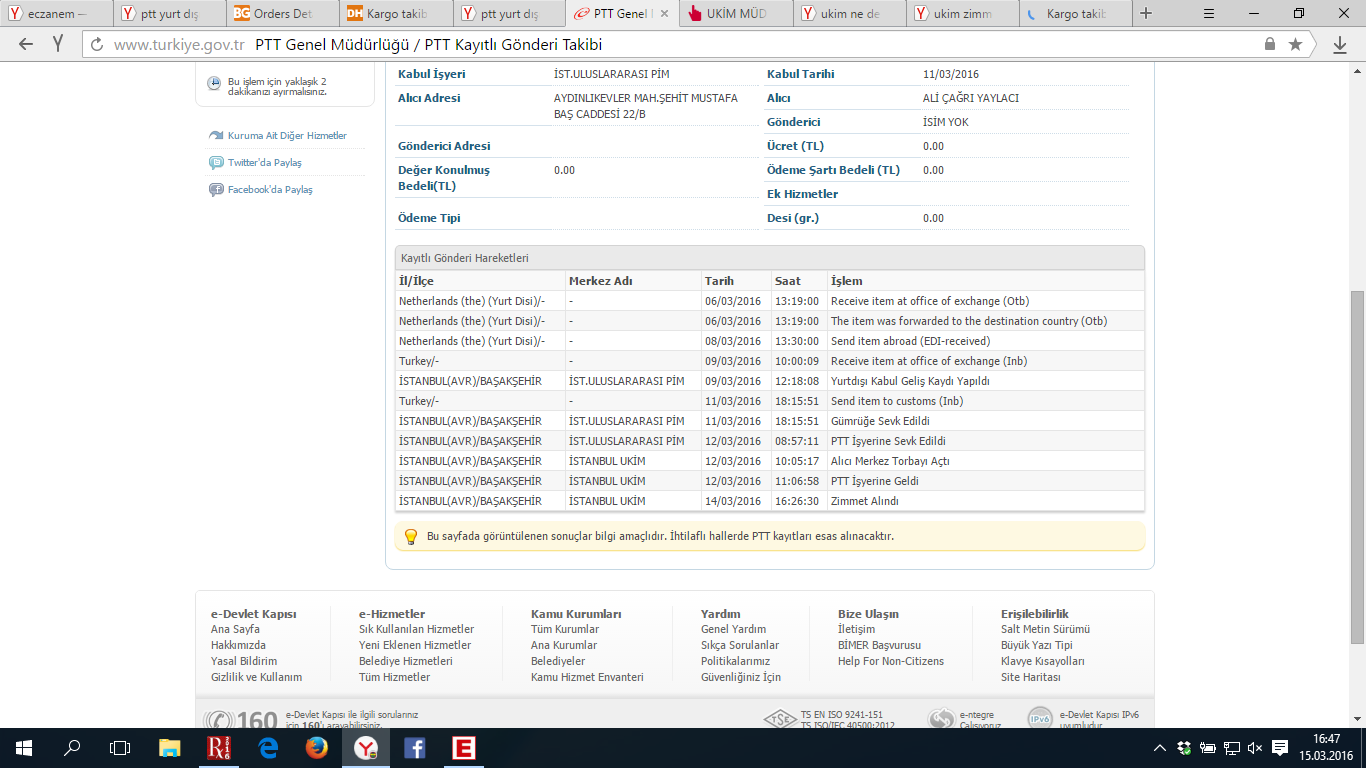Open the red E app on the taskbar
The width and height of the screenshot is (1366, 768).
click(x=463, y=747)
